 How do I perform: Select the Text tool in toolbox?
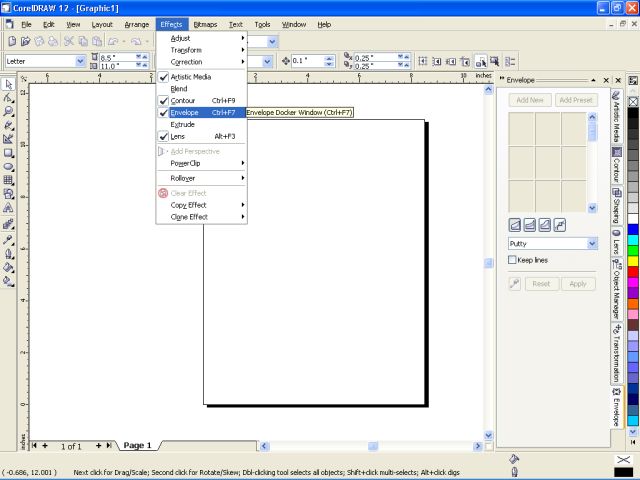pyautogui.click(x=8, y=208)
